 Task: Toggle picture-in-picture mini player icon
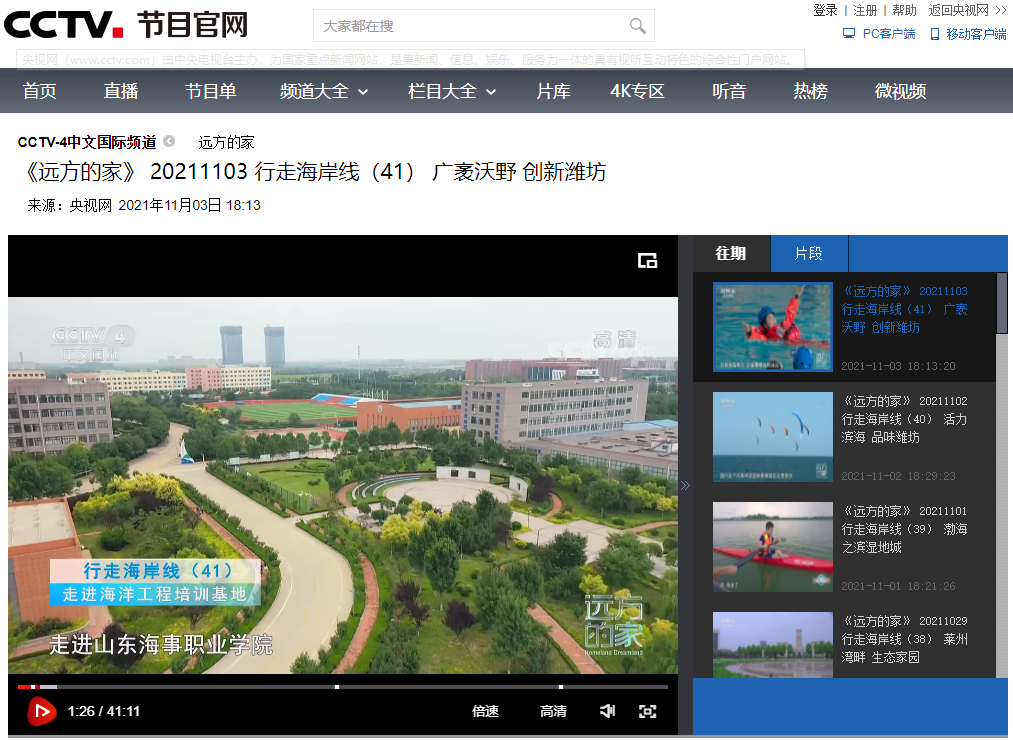coord(647,261)
